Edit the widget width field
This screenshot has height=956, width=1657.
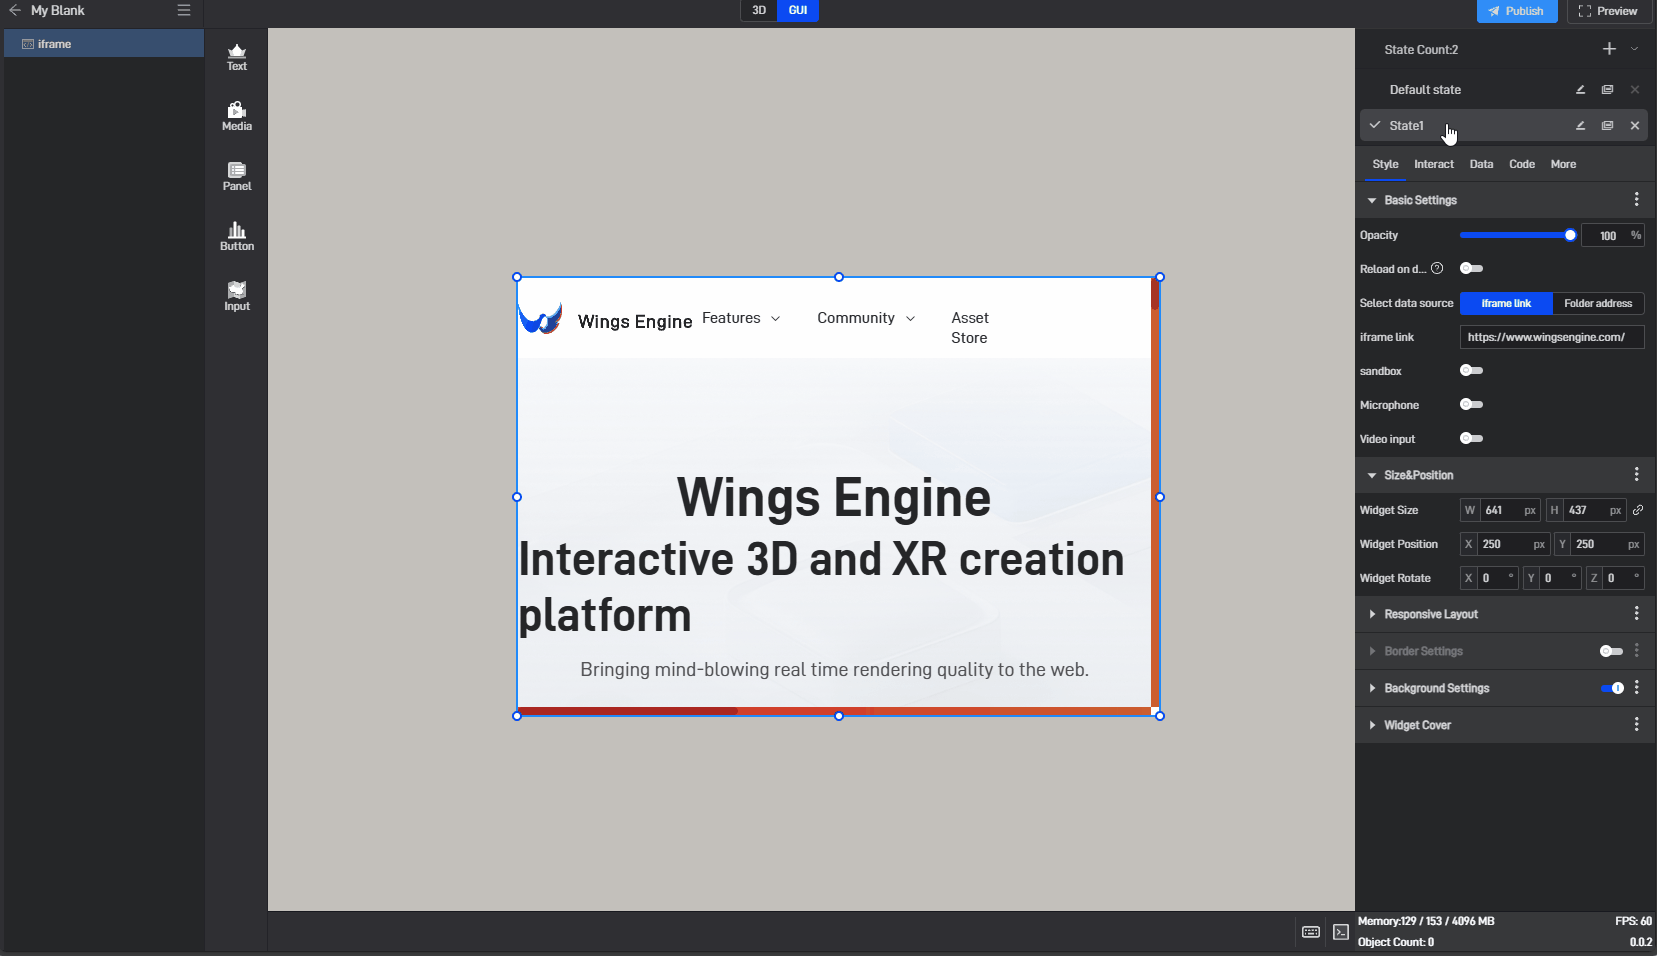click(x=1500, y=510)
